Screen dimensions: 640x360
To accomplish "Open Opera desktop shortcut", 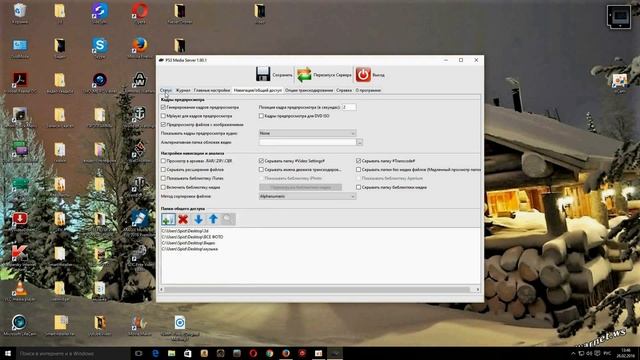I will tap(140, 12).
